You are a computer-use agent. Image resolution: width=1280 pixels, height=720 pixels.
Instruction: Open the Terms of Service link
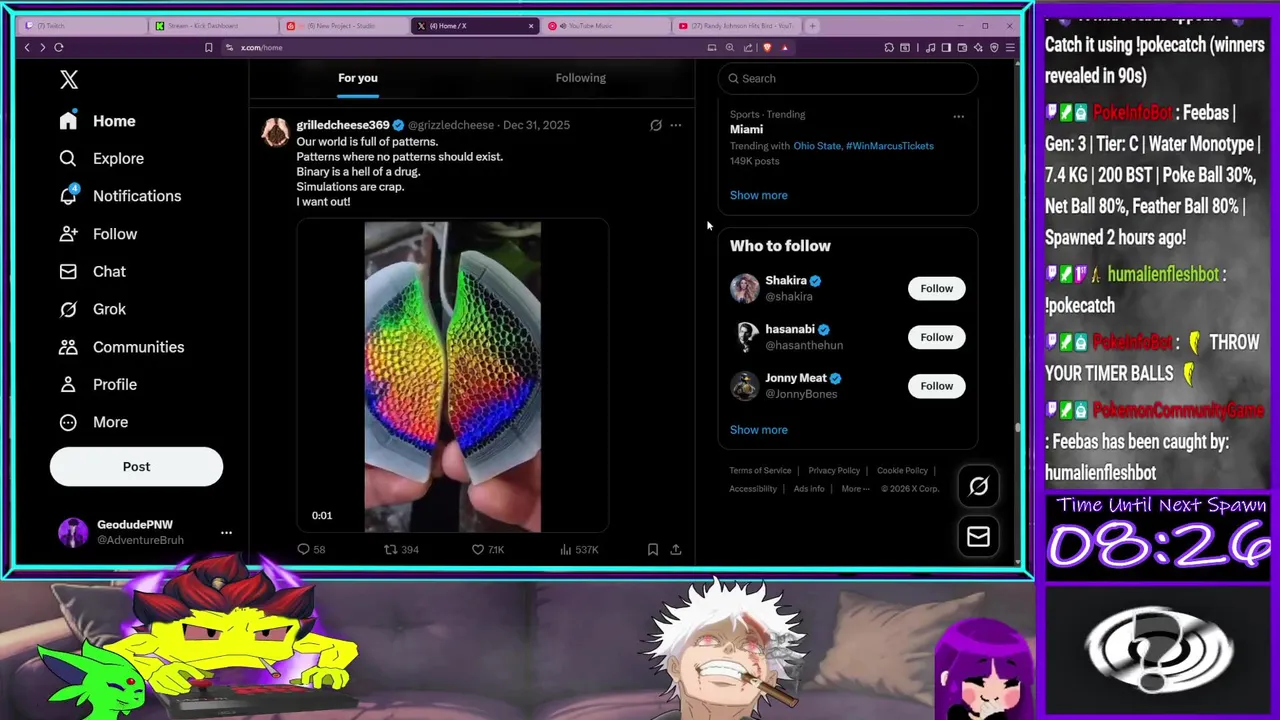pos(760,470)
